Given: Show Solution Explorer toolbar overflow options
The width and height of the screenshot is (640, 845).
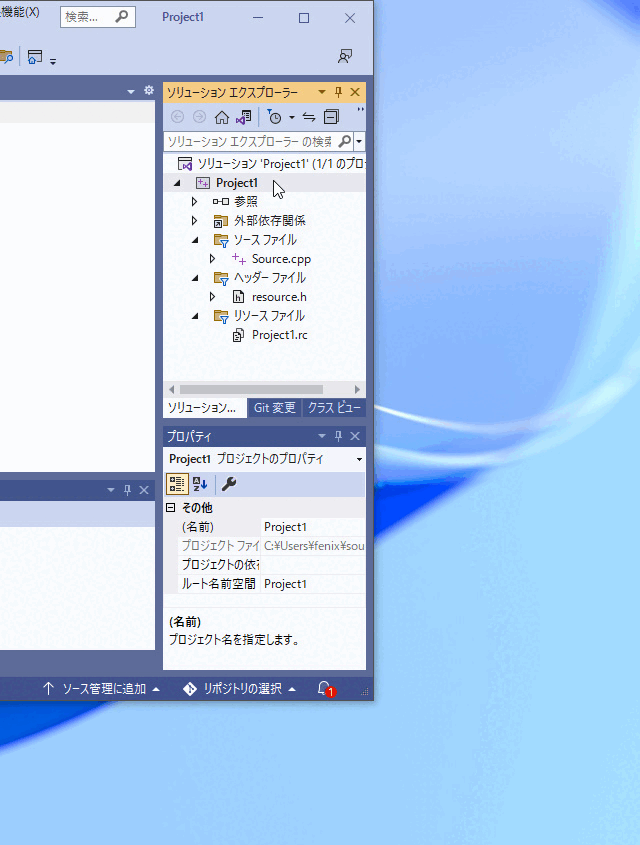Looking at the screenshot, I should tap(360, 109).
